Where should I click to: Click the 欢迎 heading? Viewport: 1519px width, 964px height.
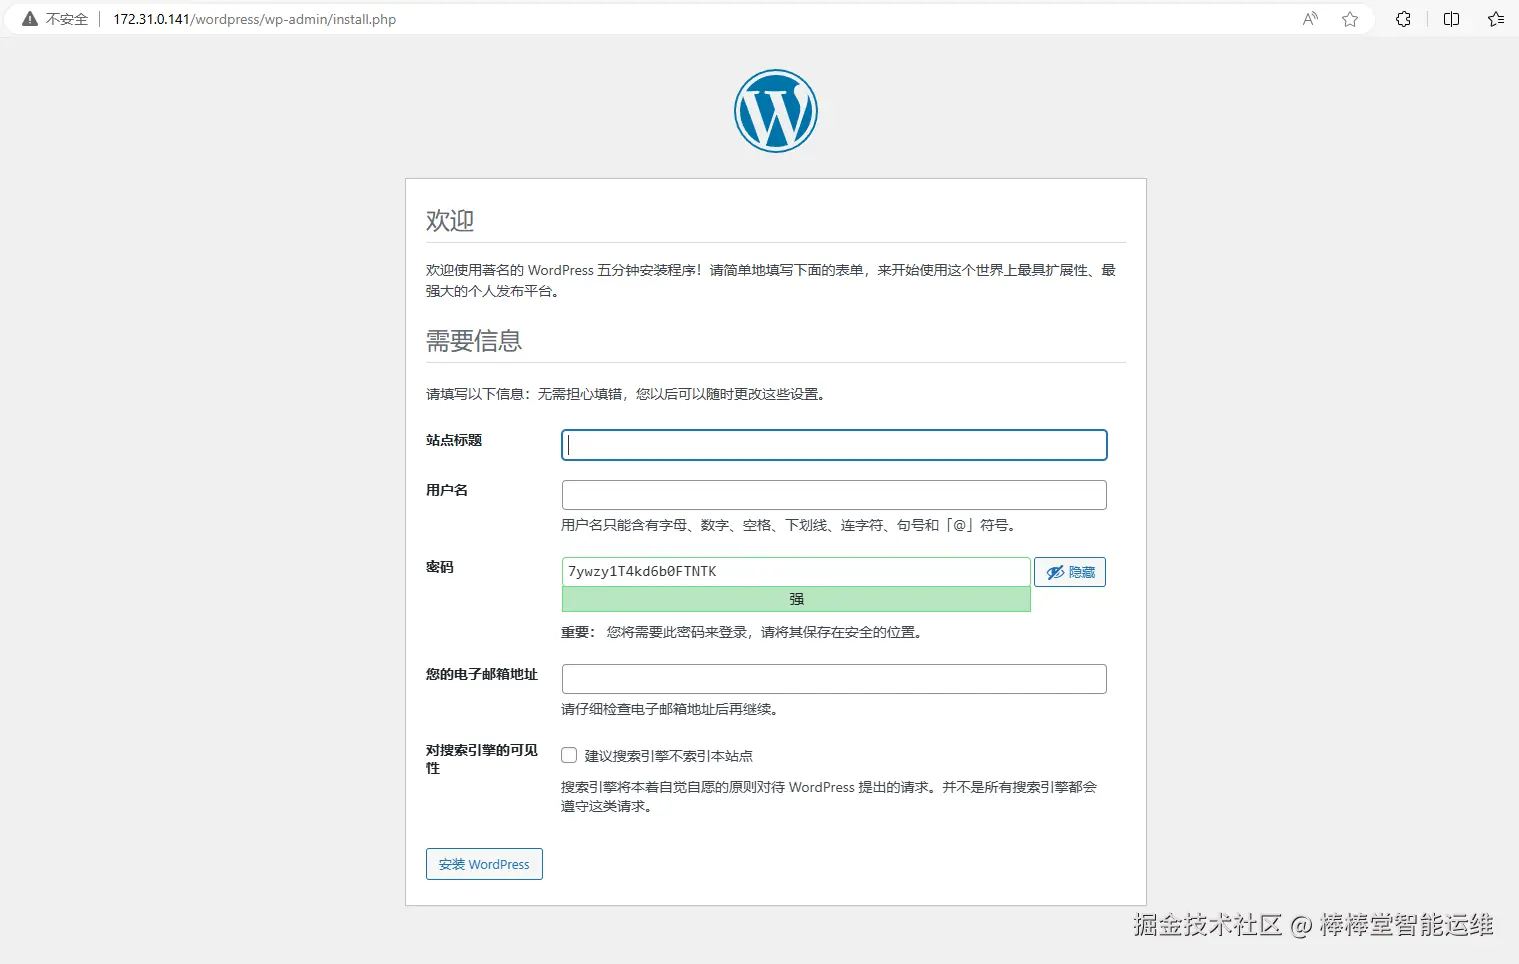click(x=450, y=220)
